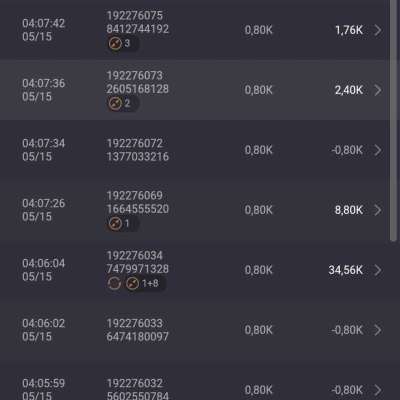Click the respin arrows icon in the 04:06:04 row
This screenshot has height=400, width=400.
114,283
